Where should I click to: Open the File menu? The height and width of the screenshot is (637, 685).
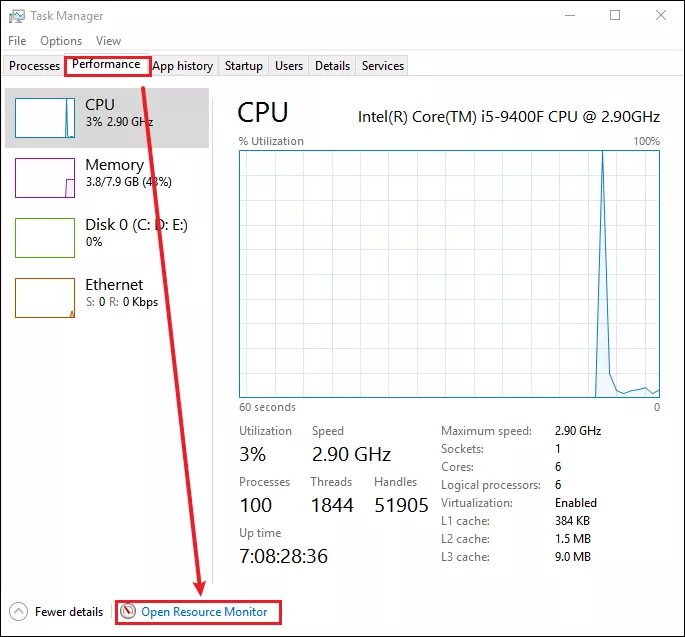[17, 41]
